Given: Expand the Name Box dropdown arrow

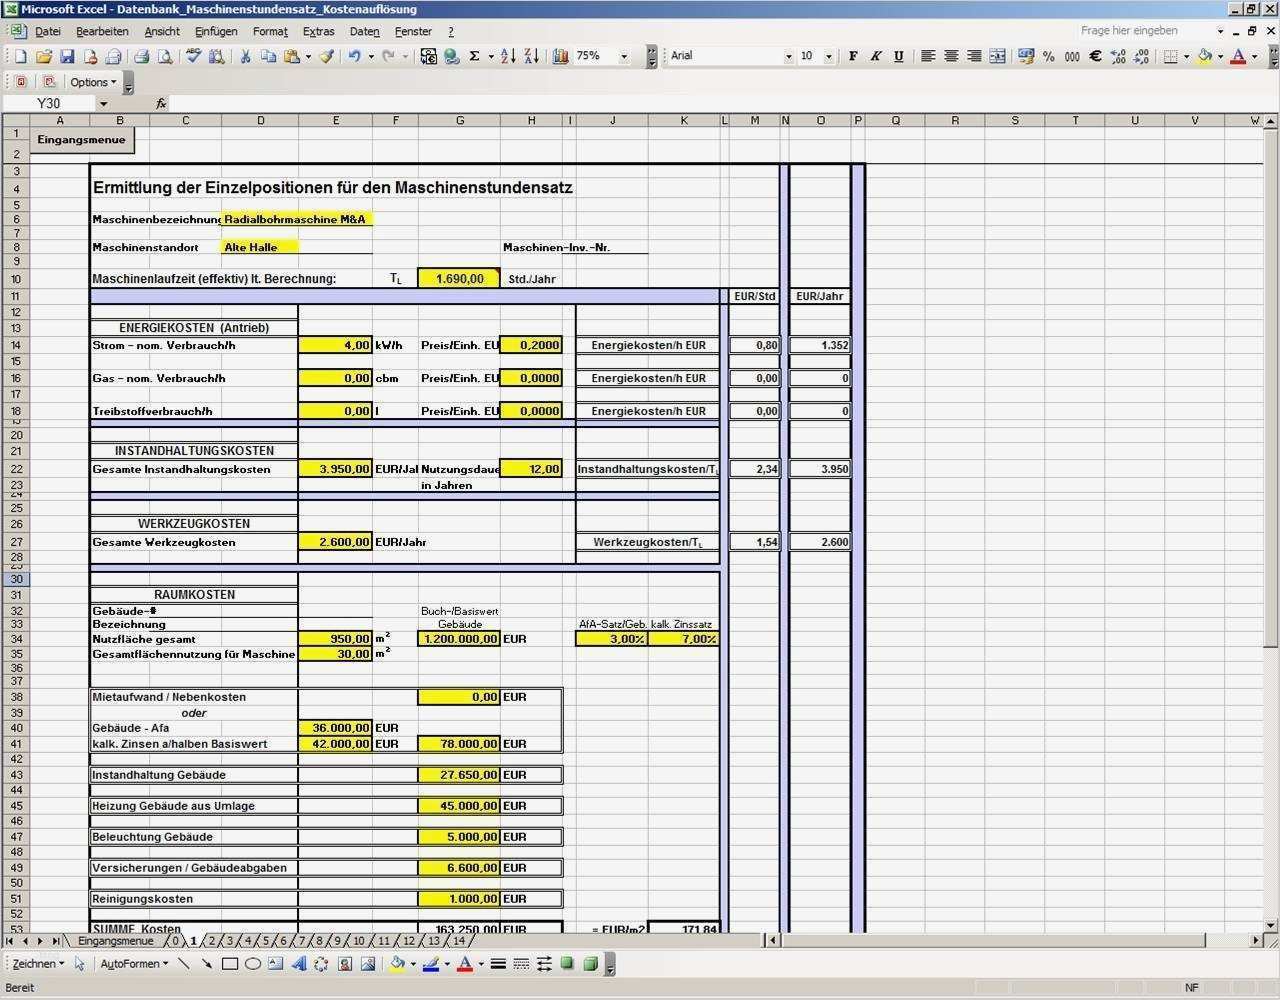Looking at the screenshot, I should [x=103, y=103].
